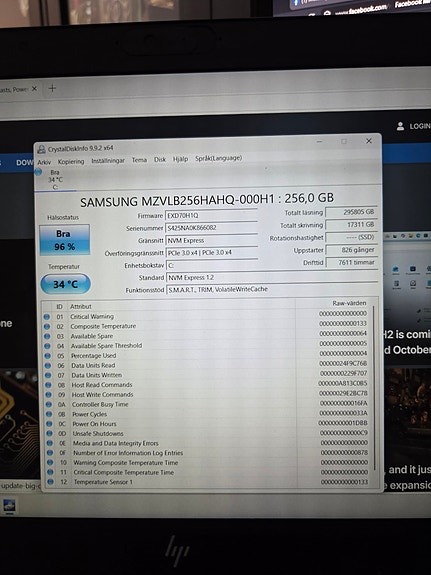Open the Inställningar menu
Screen dimensions: 431x575
tap(108, 161)
